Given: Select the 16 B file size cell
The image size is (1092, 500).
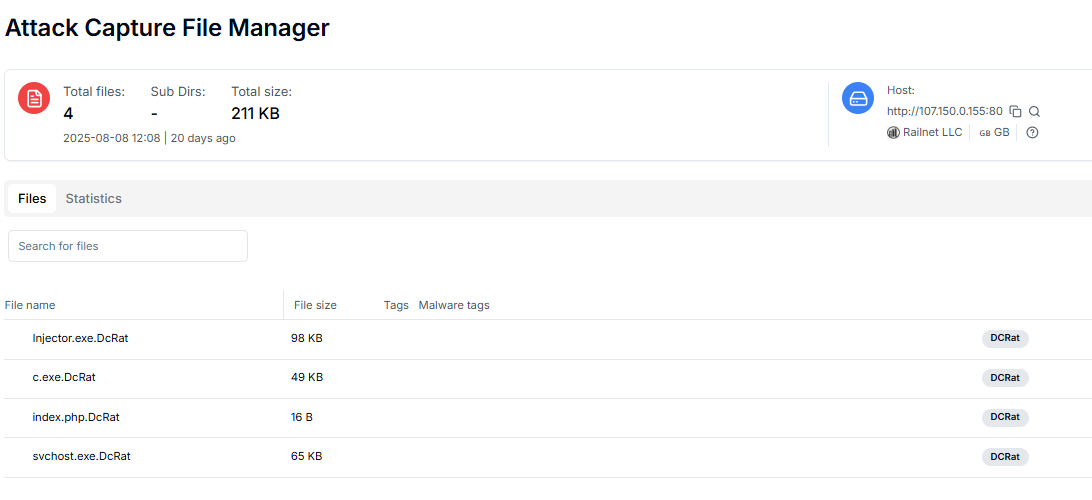Looking at the screenshot, I should tap(302, 417).
